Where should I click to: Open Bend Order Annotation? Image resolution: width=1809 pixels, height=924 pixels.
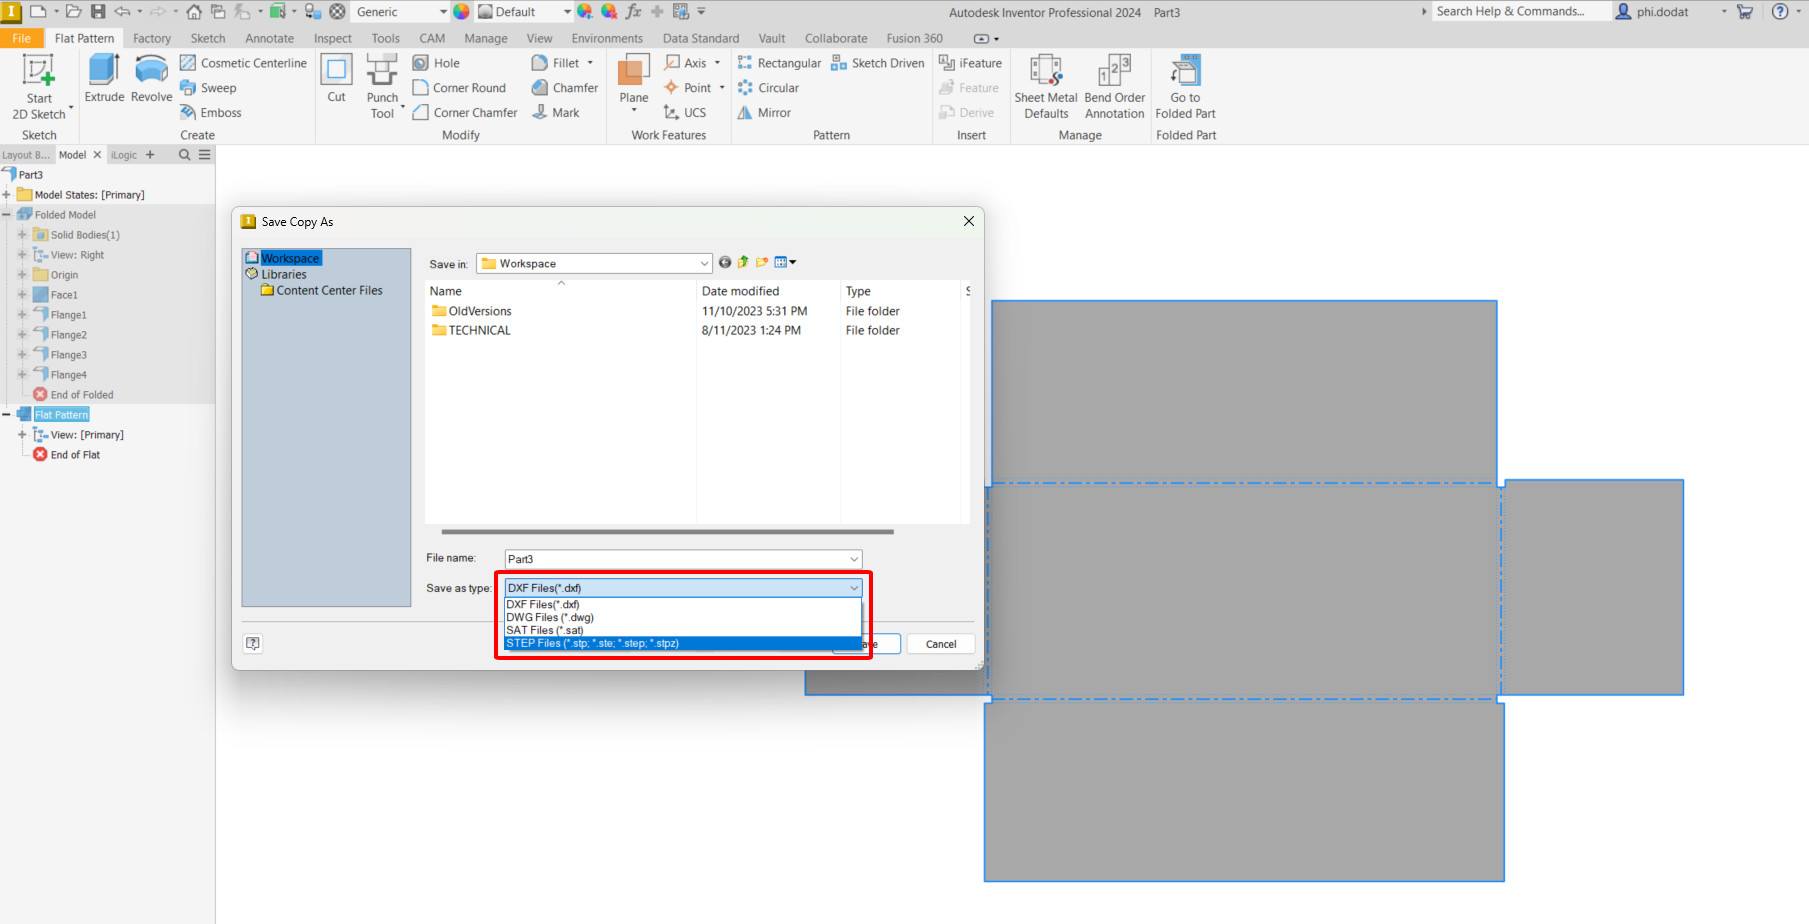tap(1115, 87)
